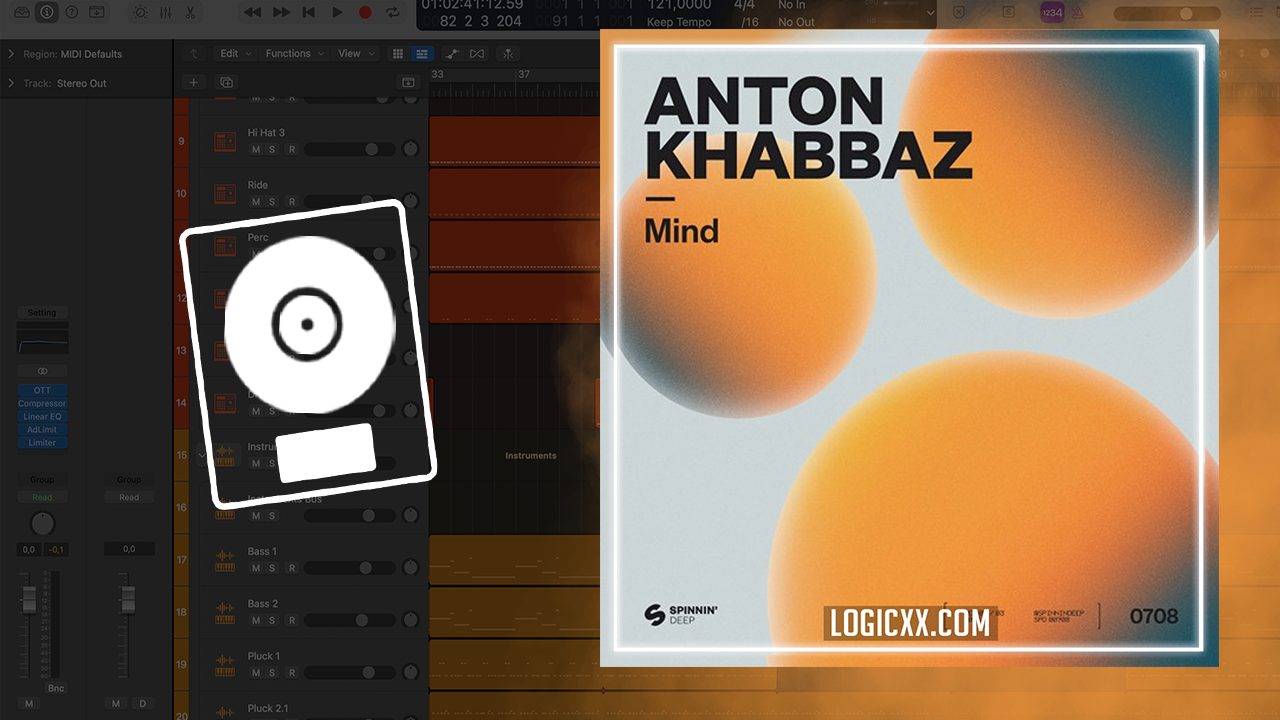Image resolution: width=1280 pixels, height=720 pixels.
Task: Open the Library icon in control bar
Action: [x=21, y=12]
